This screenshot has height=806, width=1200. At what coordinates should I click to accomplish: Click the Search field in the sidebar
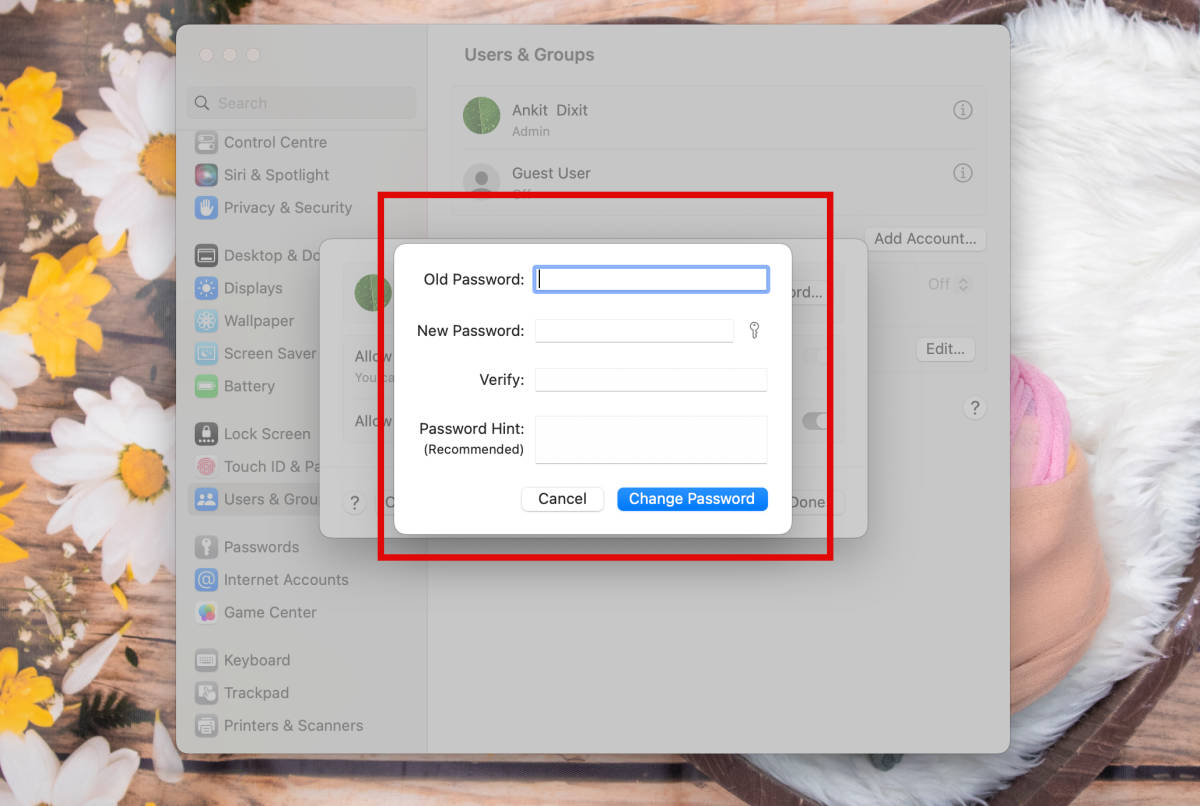[300, 103]
